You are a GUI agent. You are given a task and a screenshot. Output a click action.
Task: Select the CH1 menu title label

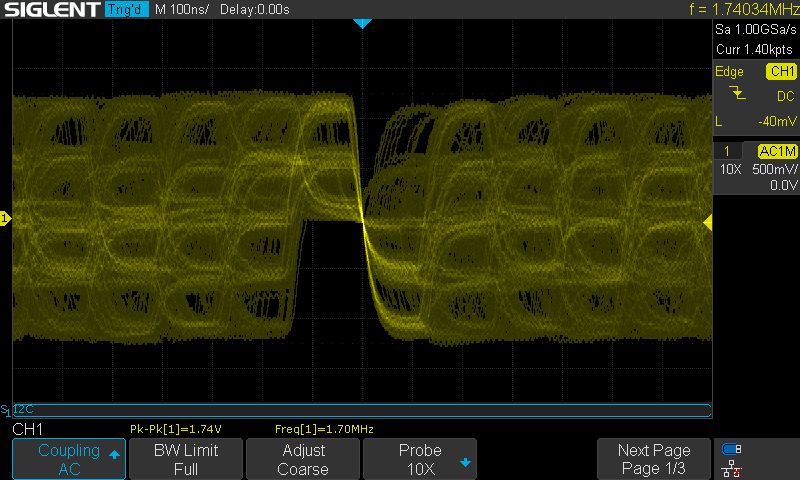(31, 429)
